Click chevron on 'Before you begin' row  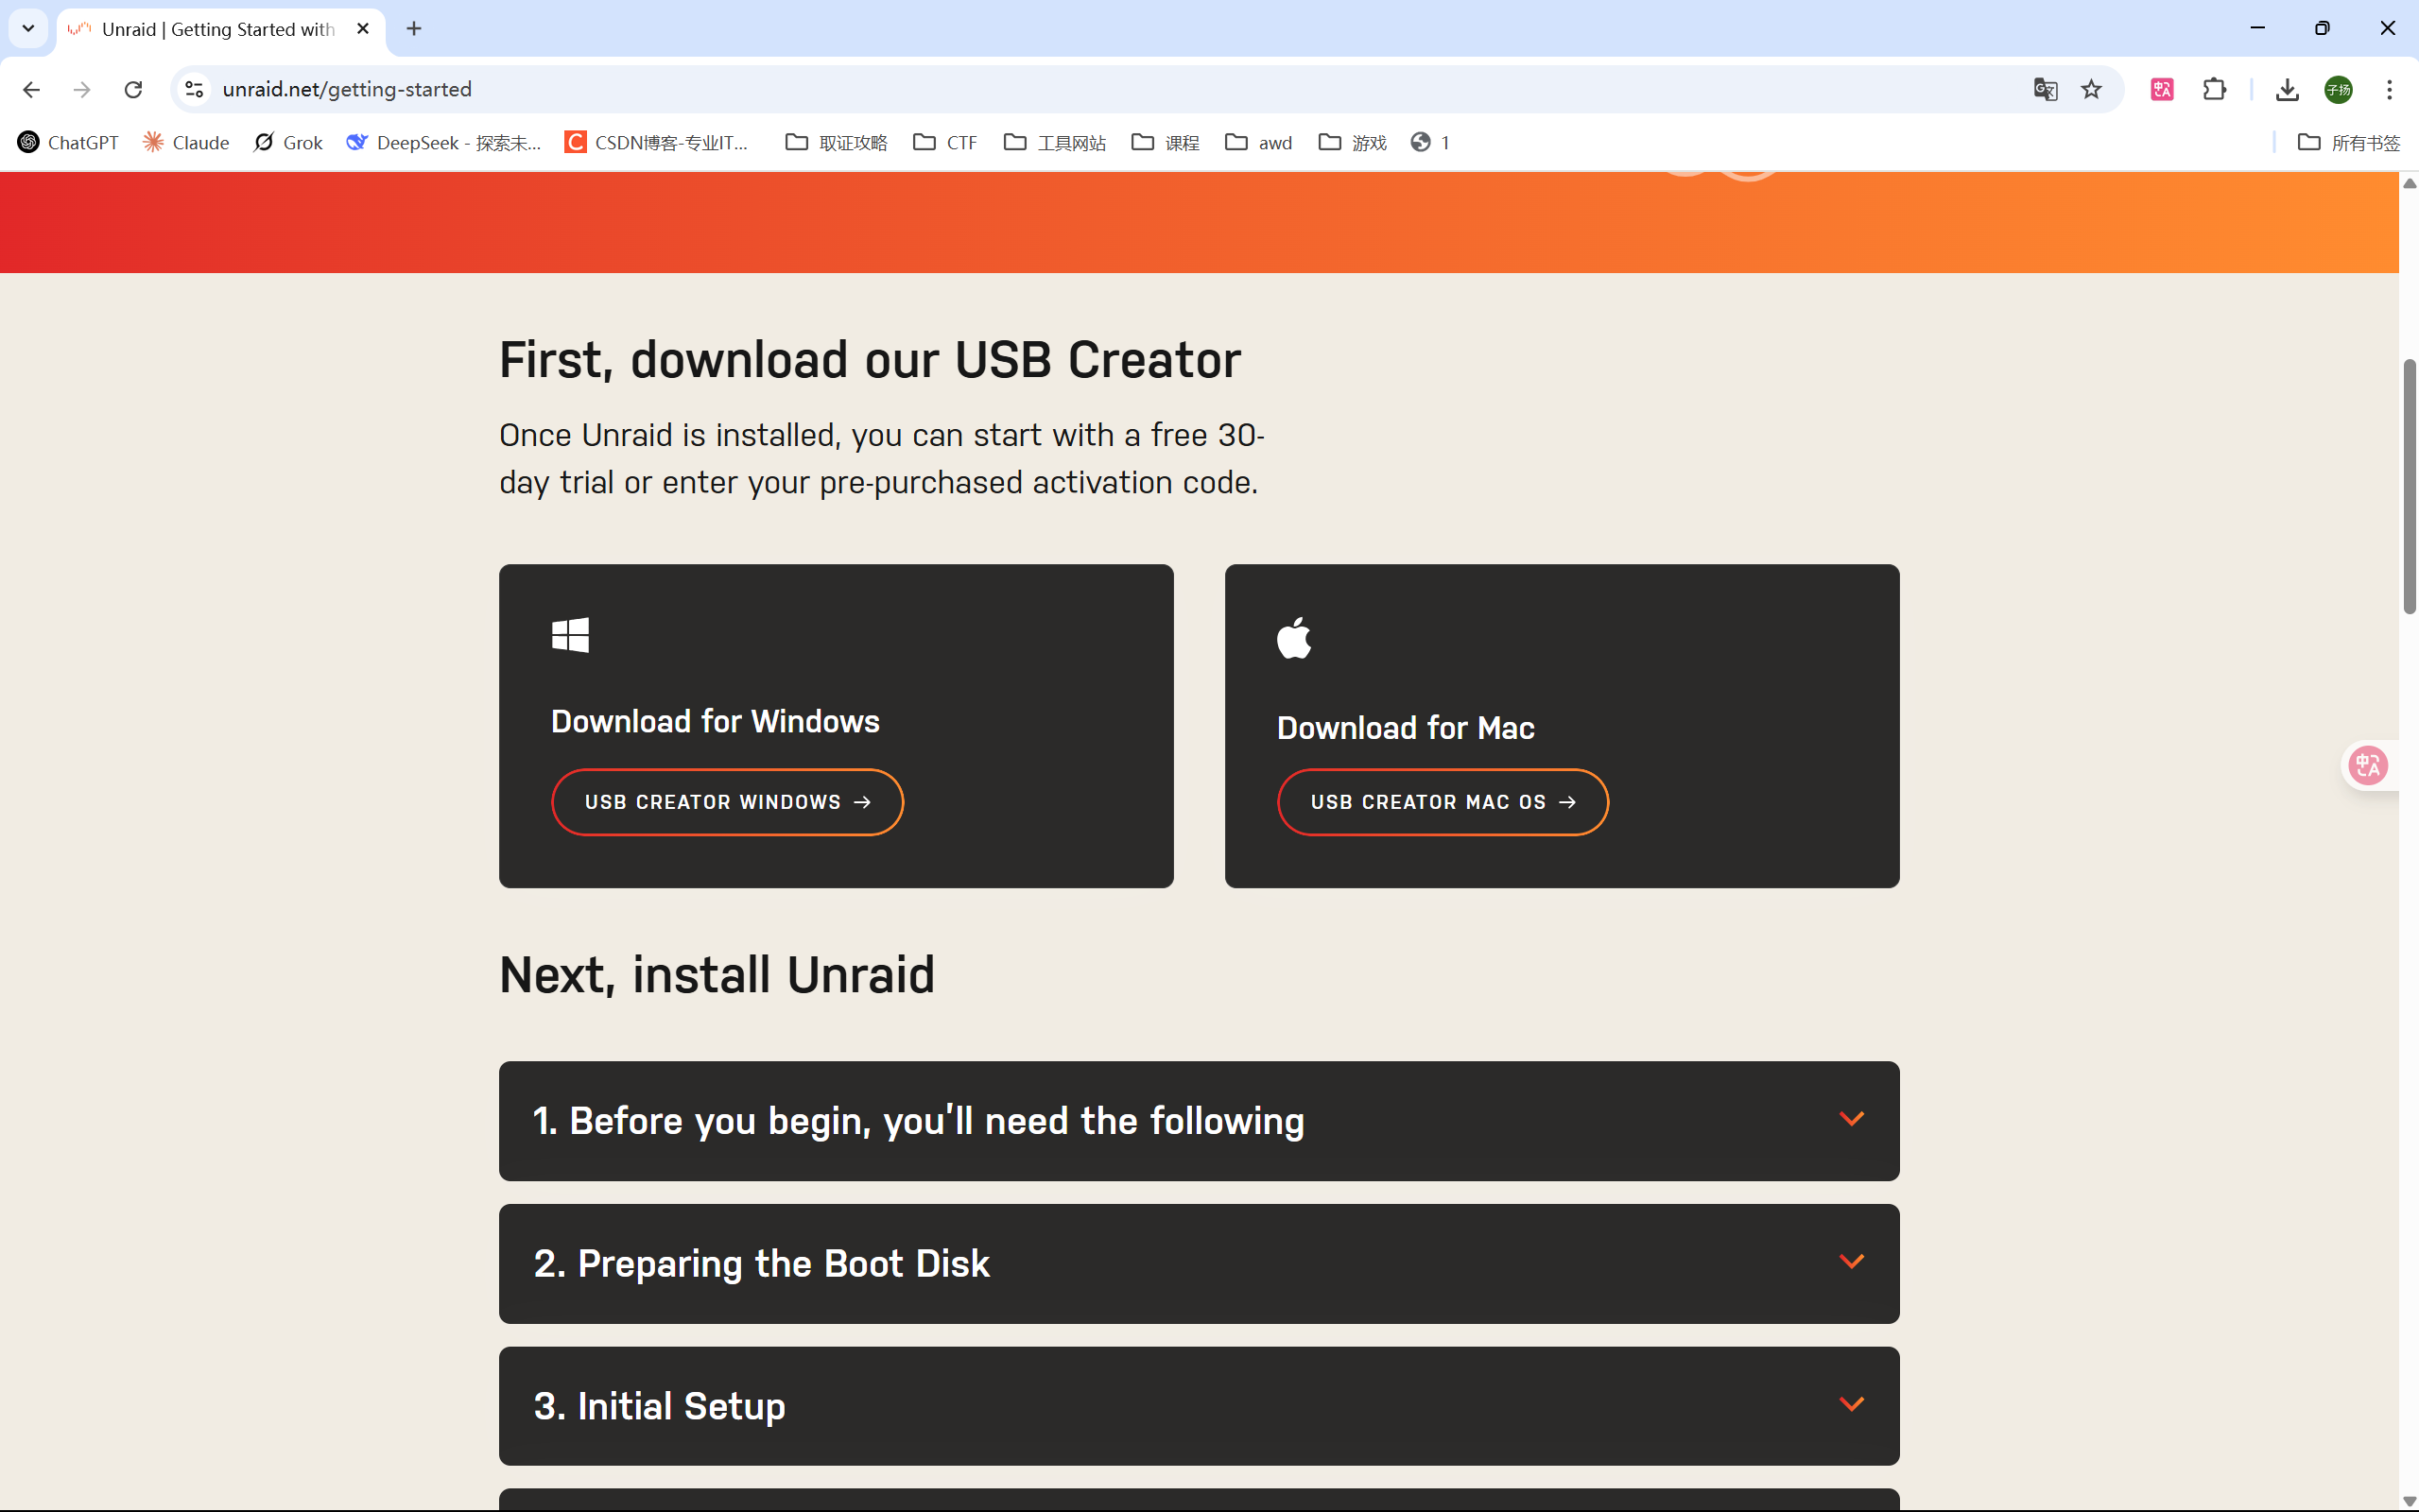pyautogui.click(x=1852, y=1119)
